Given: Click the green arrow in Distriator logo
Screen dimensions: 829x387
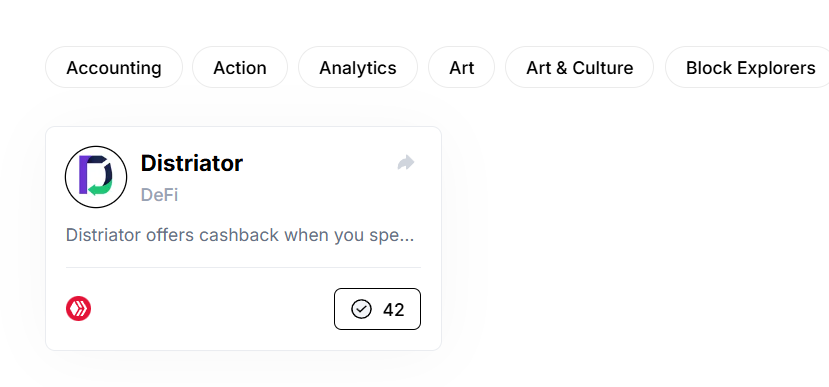Looking at the screenshot, I should point(99,188).
